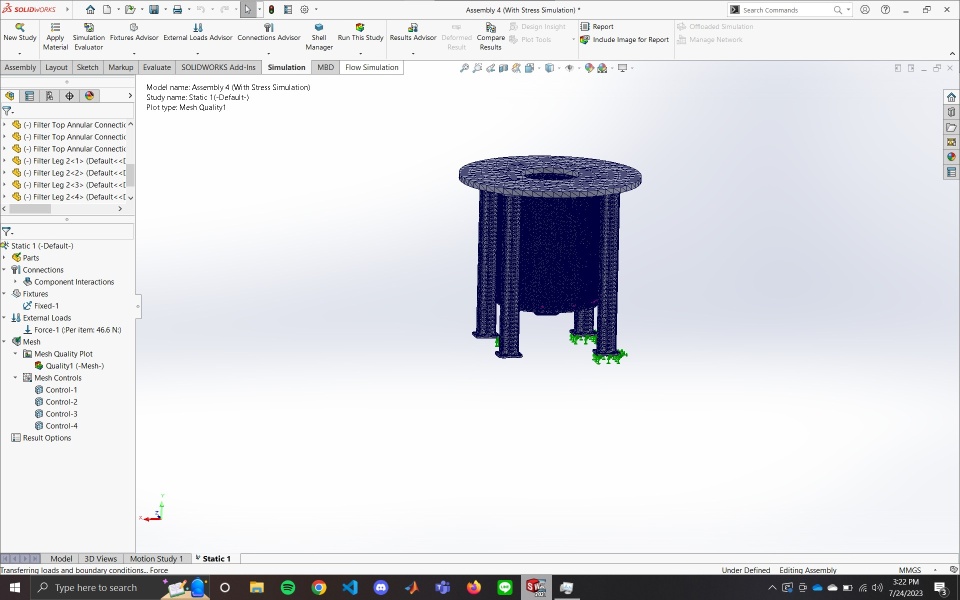The width and height of the screenshot is (960, 600).
Task: Click Include Image for Report
Action: click(x=624, y=39)
